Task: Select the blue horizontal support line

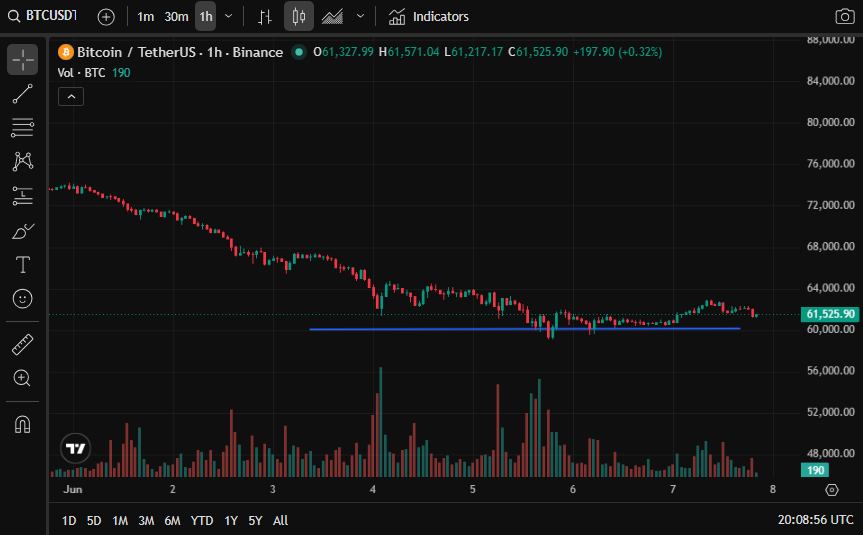Action: pyautogui.click(x=525, y=329)
